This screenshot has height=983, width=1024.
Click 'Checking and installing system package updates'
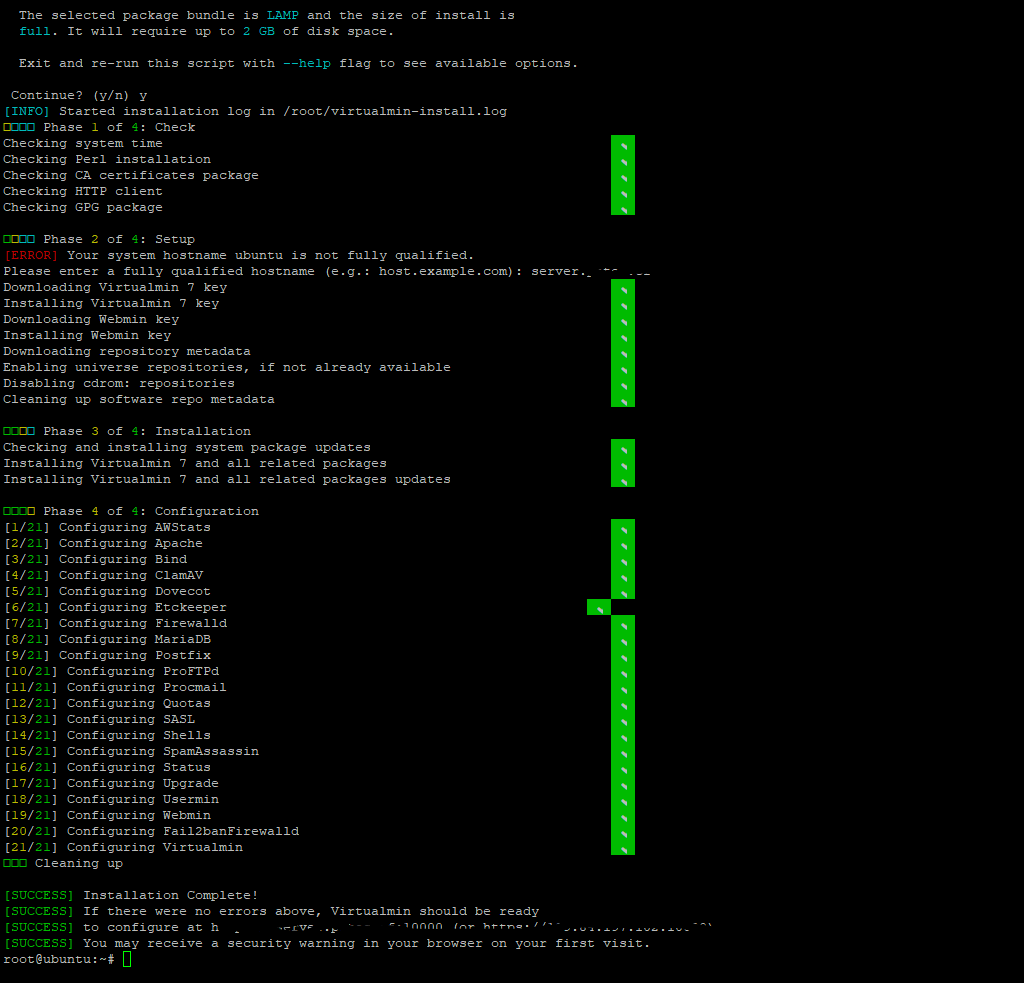[x=187, y=447]
